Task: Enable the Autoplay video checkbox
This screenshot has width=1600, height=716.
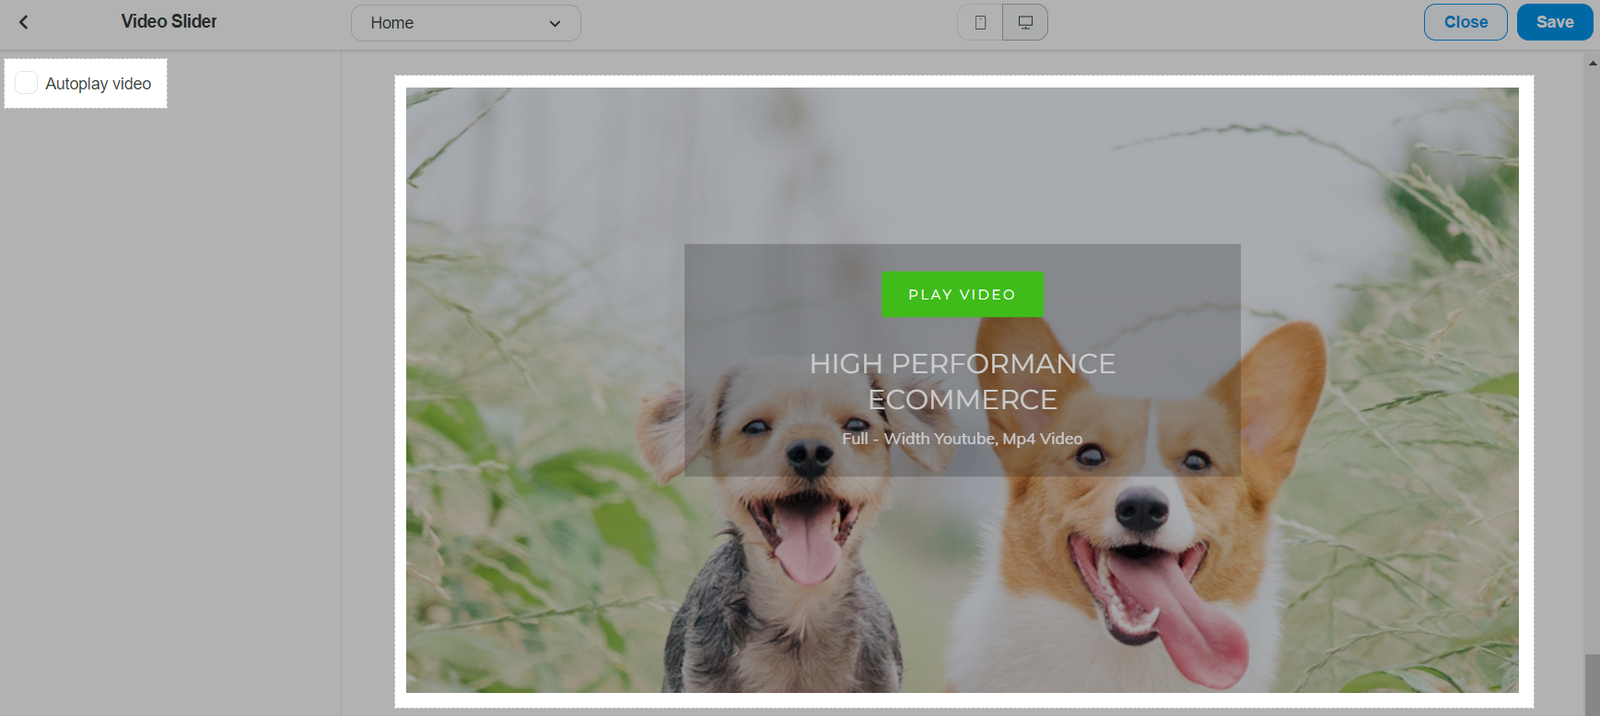Action: tap(27, 83)
